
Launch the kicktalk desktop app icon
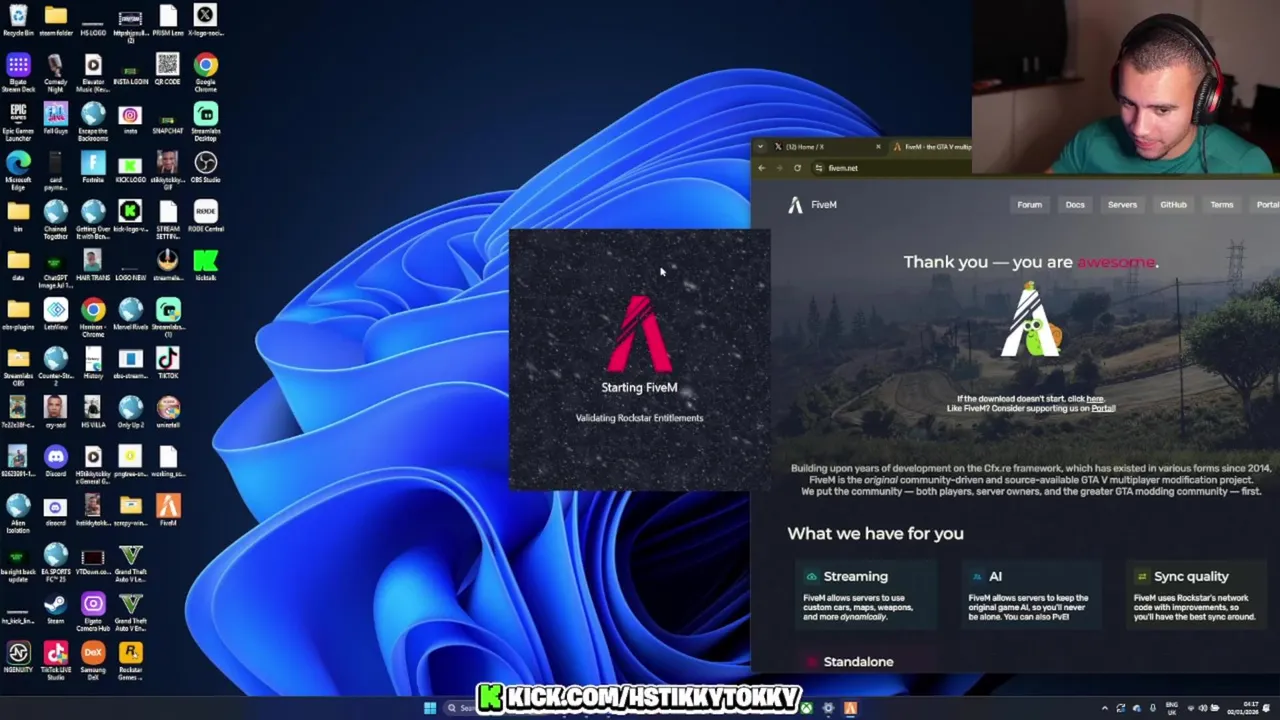pos(205,265)
